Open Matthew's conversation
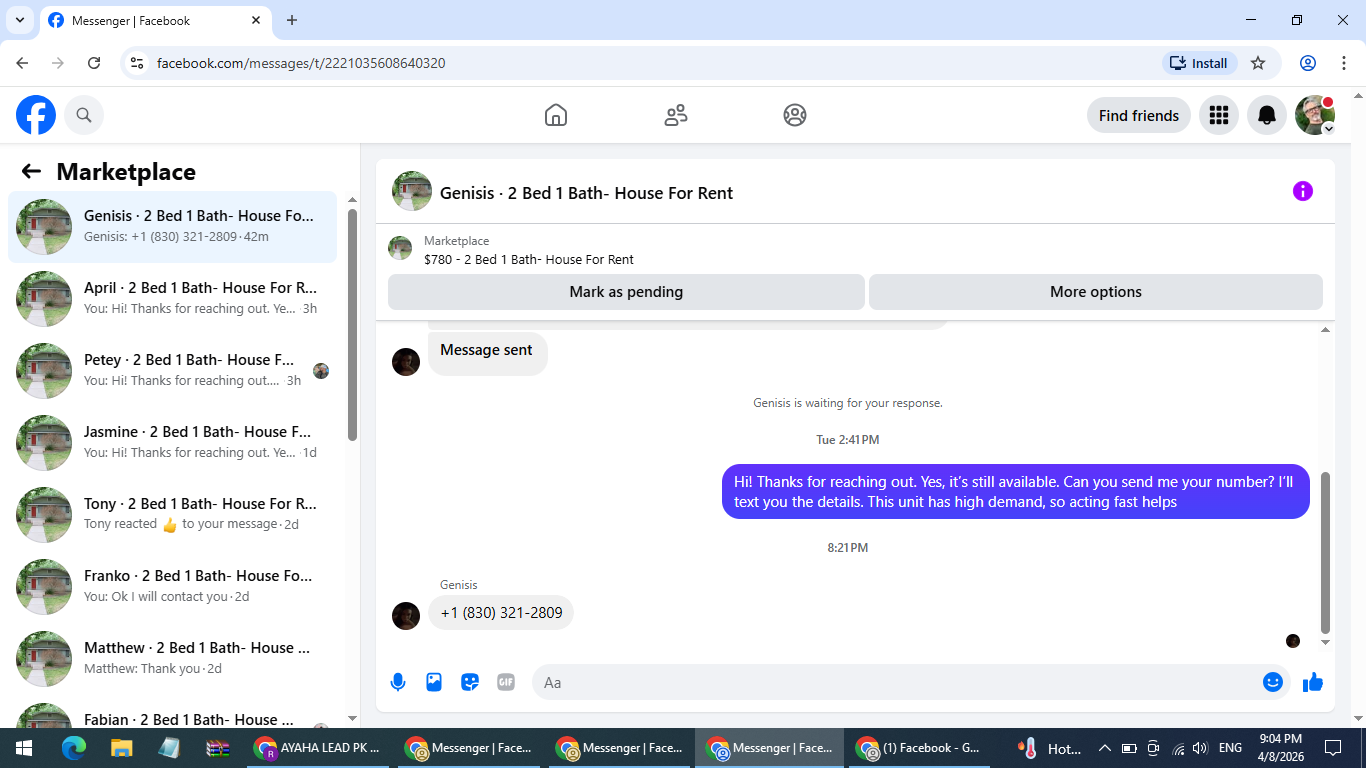Screen dimensions: 1366x768 pyautogui.click(x=173, y=659)
